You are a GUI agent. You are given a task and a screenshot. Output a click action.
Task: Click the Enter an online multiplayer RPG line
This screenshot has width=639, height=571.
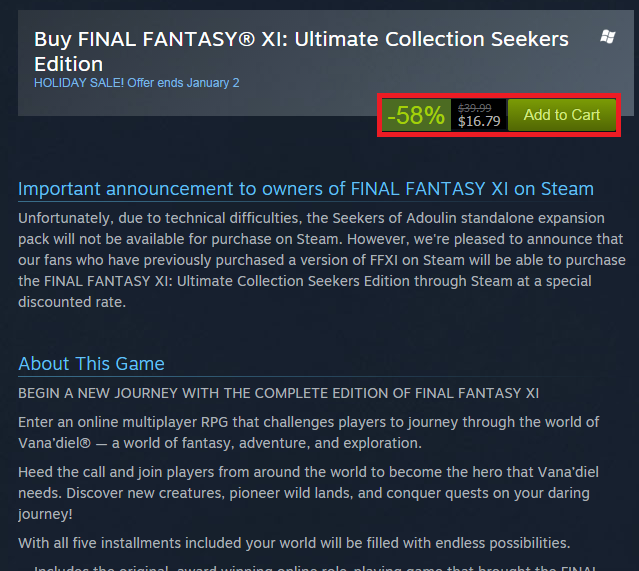309,421
